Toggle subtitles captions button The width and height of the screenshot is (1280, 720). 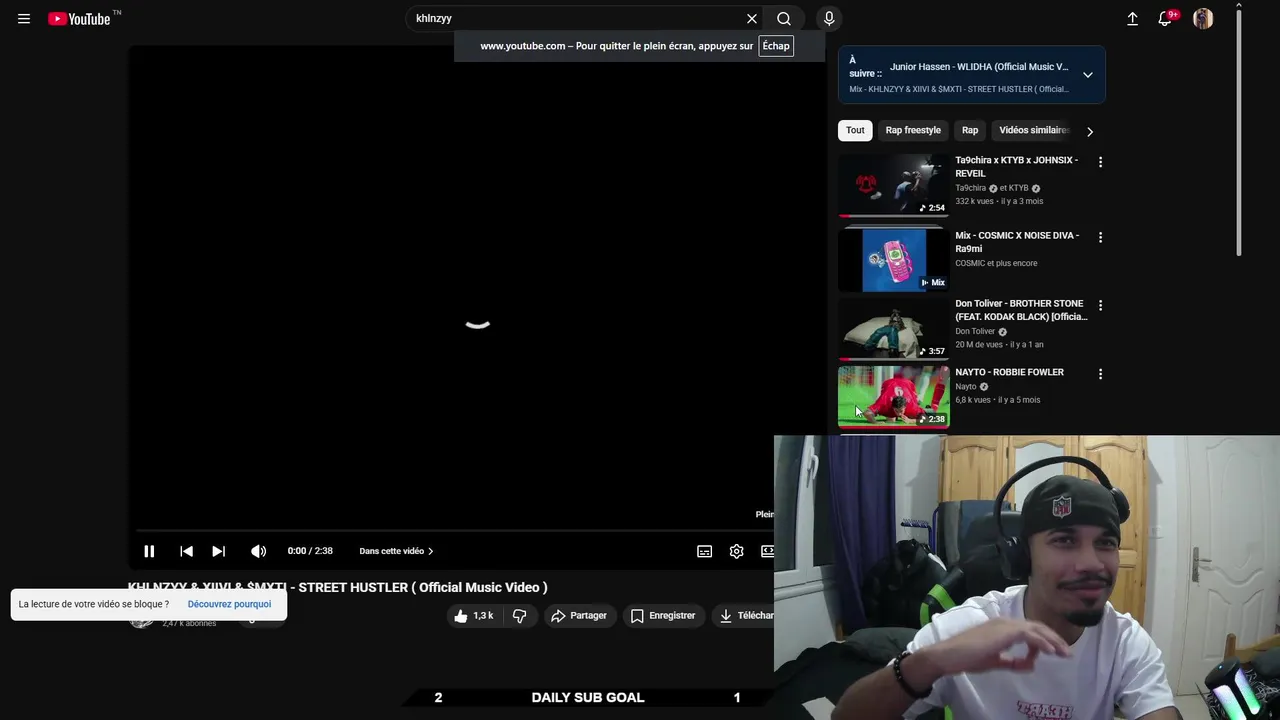click(x=704, y=551)
